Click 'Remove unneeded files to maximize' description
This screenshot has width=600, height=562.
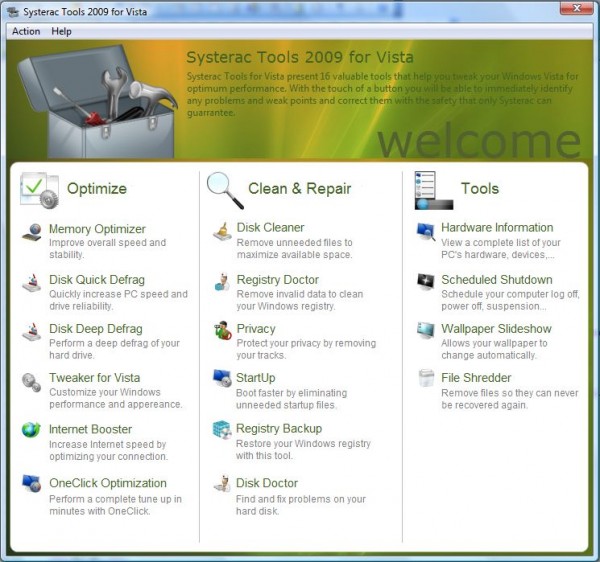click(295, 249)
